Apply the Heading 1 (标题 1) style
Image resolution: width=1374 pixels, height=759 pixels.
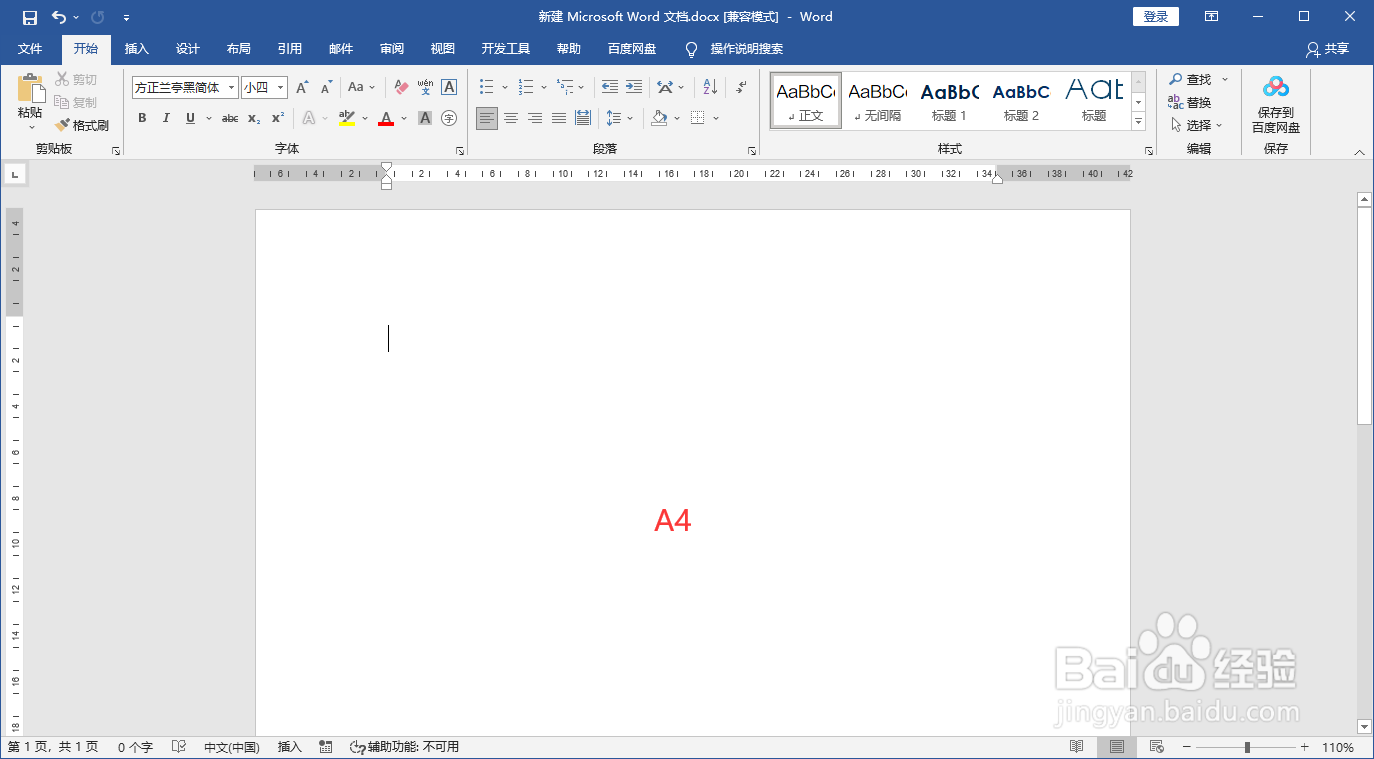[949, 100]
